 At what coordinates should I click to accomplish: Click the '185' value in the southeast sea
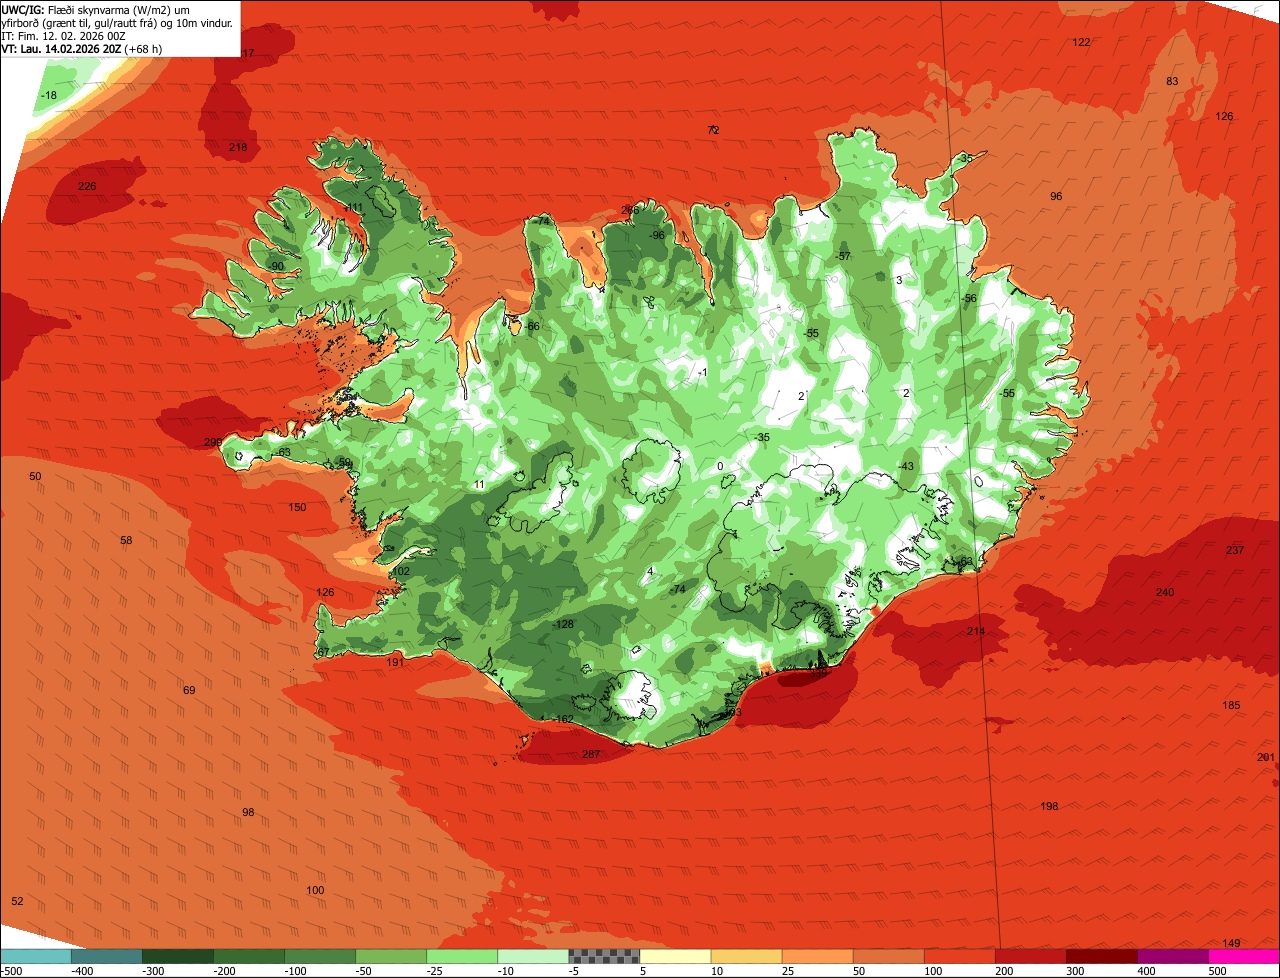click(1231, 705)
